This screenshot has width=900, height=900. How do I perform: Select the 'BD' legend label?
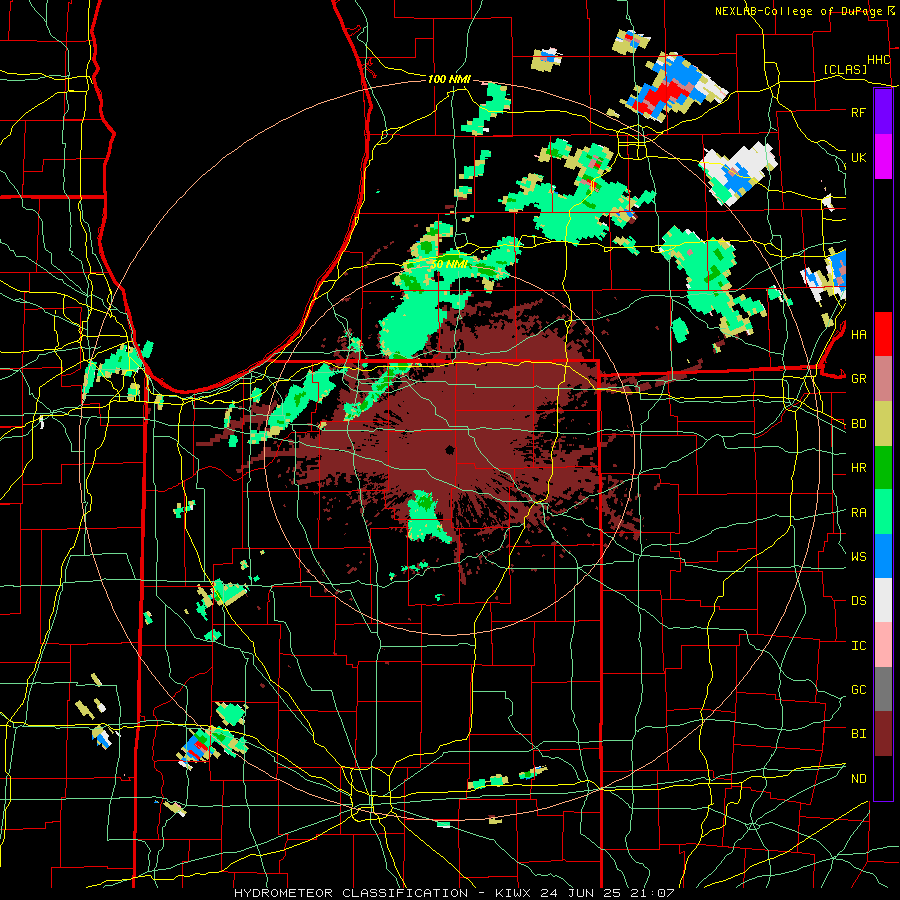[858, 424]
